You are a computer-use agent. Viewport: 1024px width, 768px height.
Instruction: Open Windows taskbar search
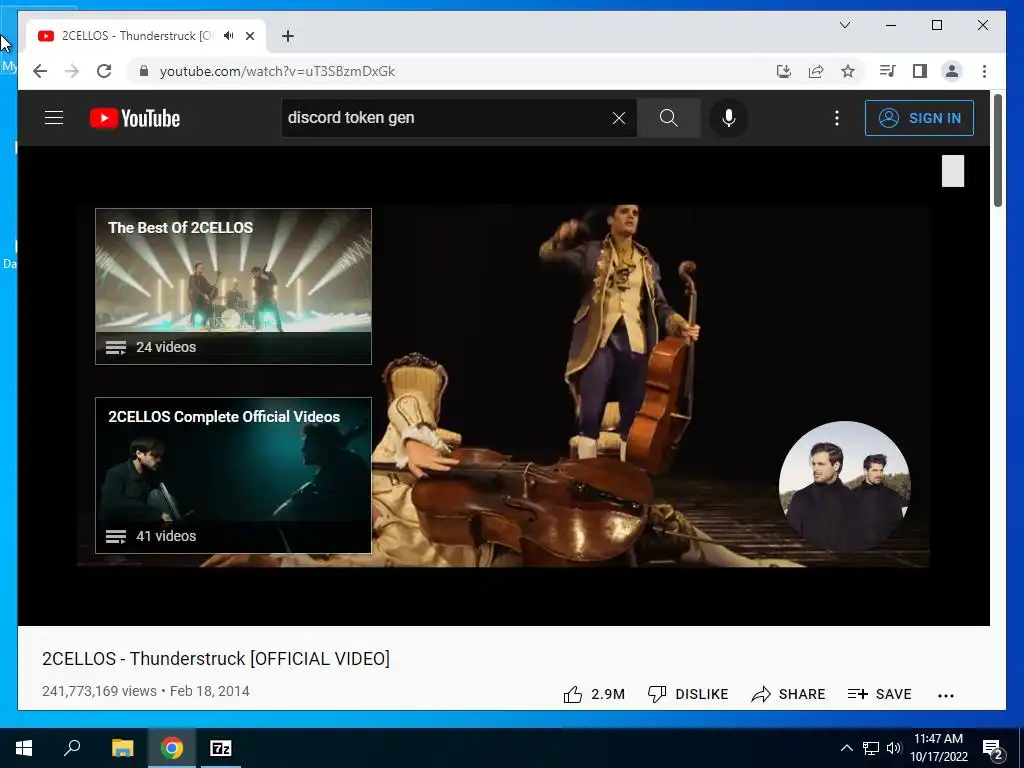[x=72, y=748]
